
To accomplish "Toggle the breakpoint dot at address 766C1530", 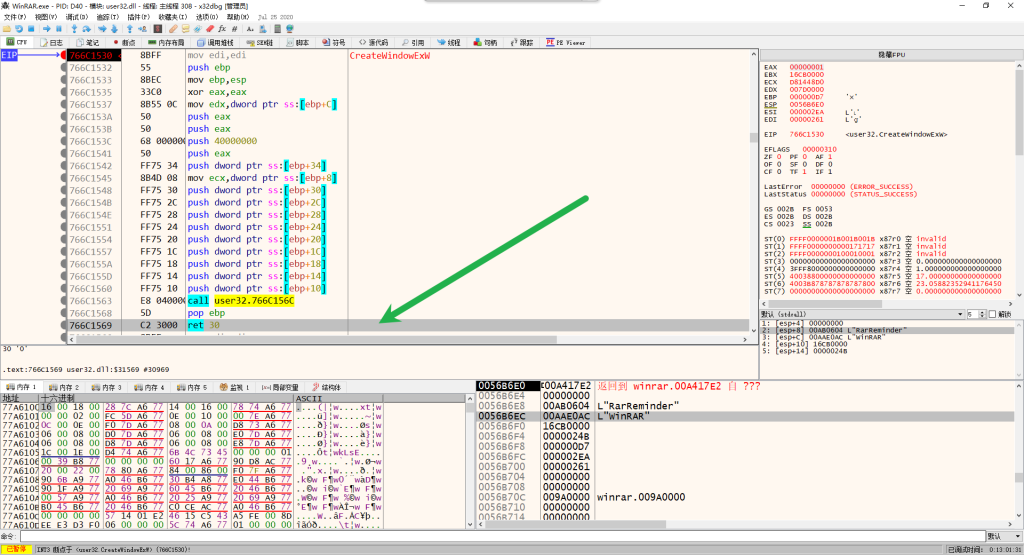I will [65, 55].
